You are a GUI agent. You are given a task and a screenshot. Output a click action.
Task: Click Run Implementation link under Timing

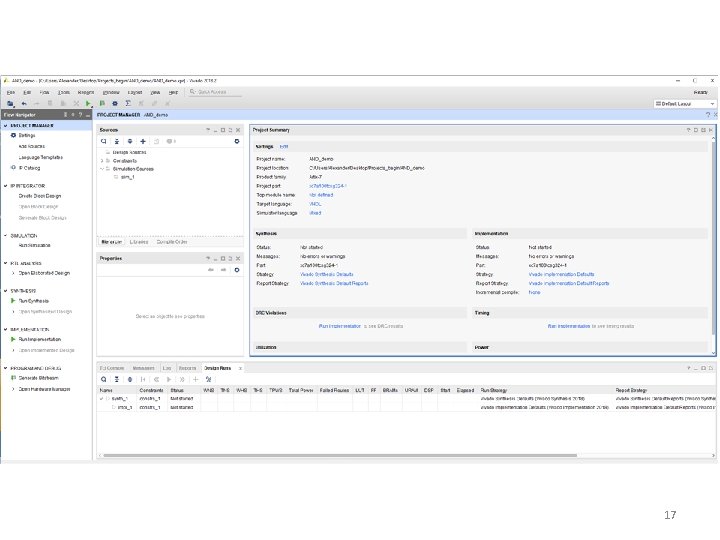pyautogui.click(x=569, y=326)
